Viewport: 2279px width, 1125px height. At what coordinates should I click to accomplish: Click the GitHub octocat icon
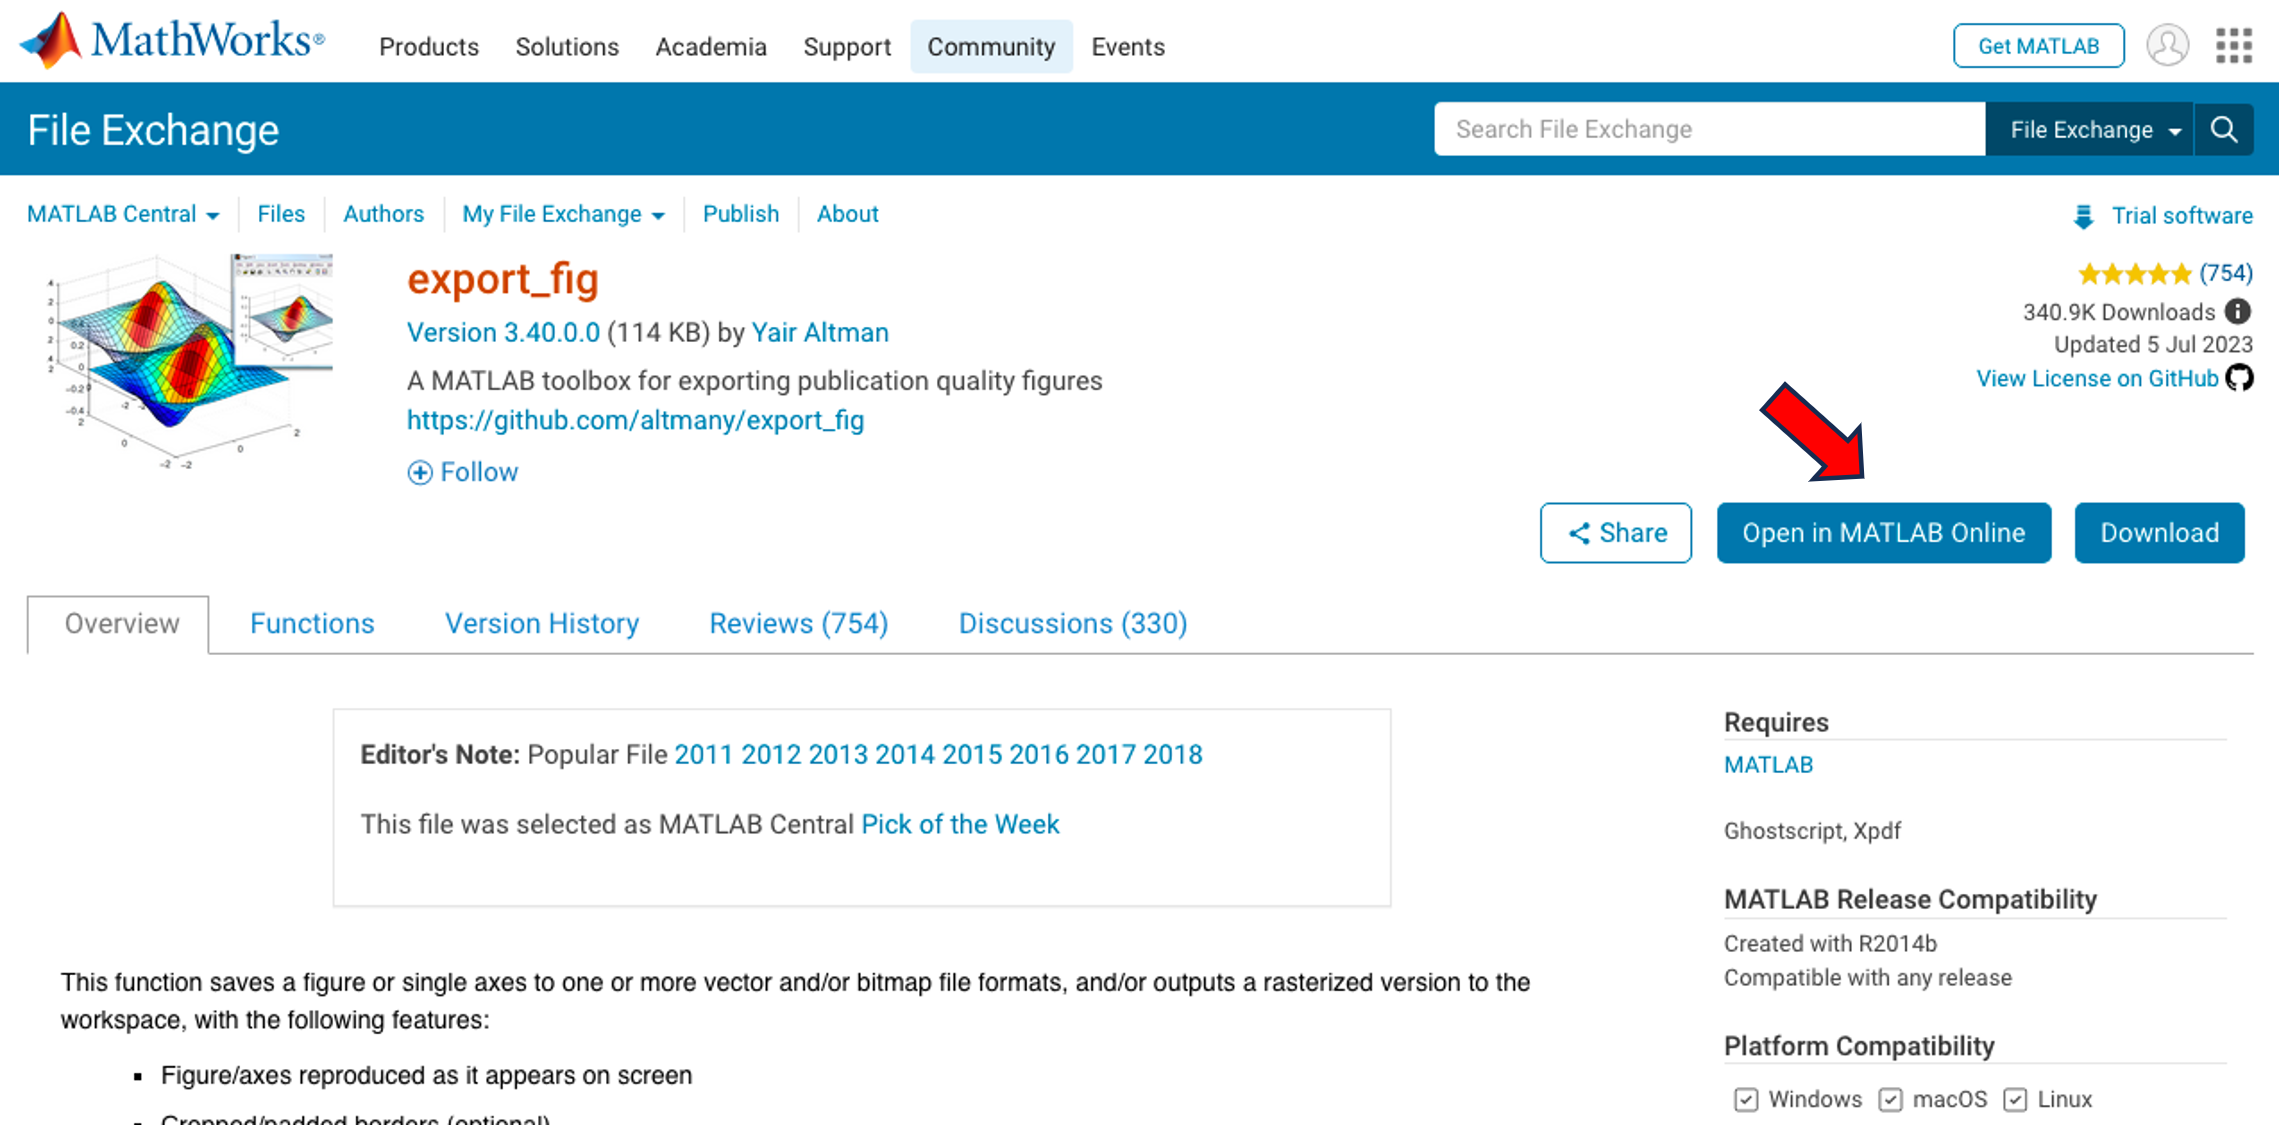[2239, 378]
